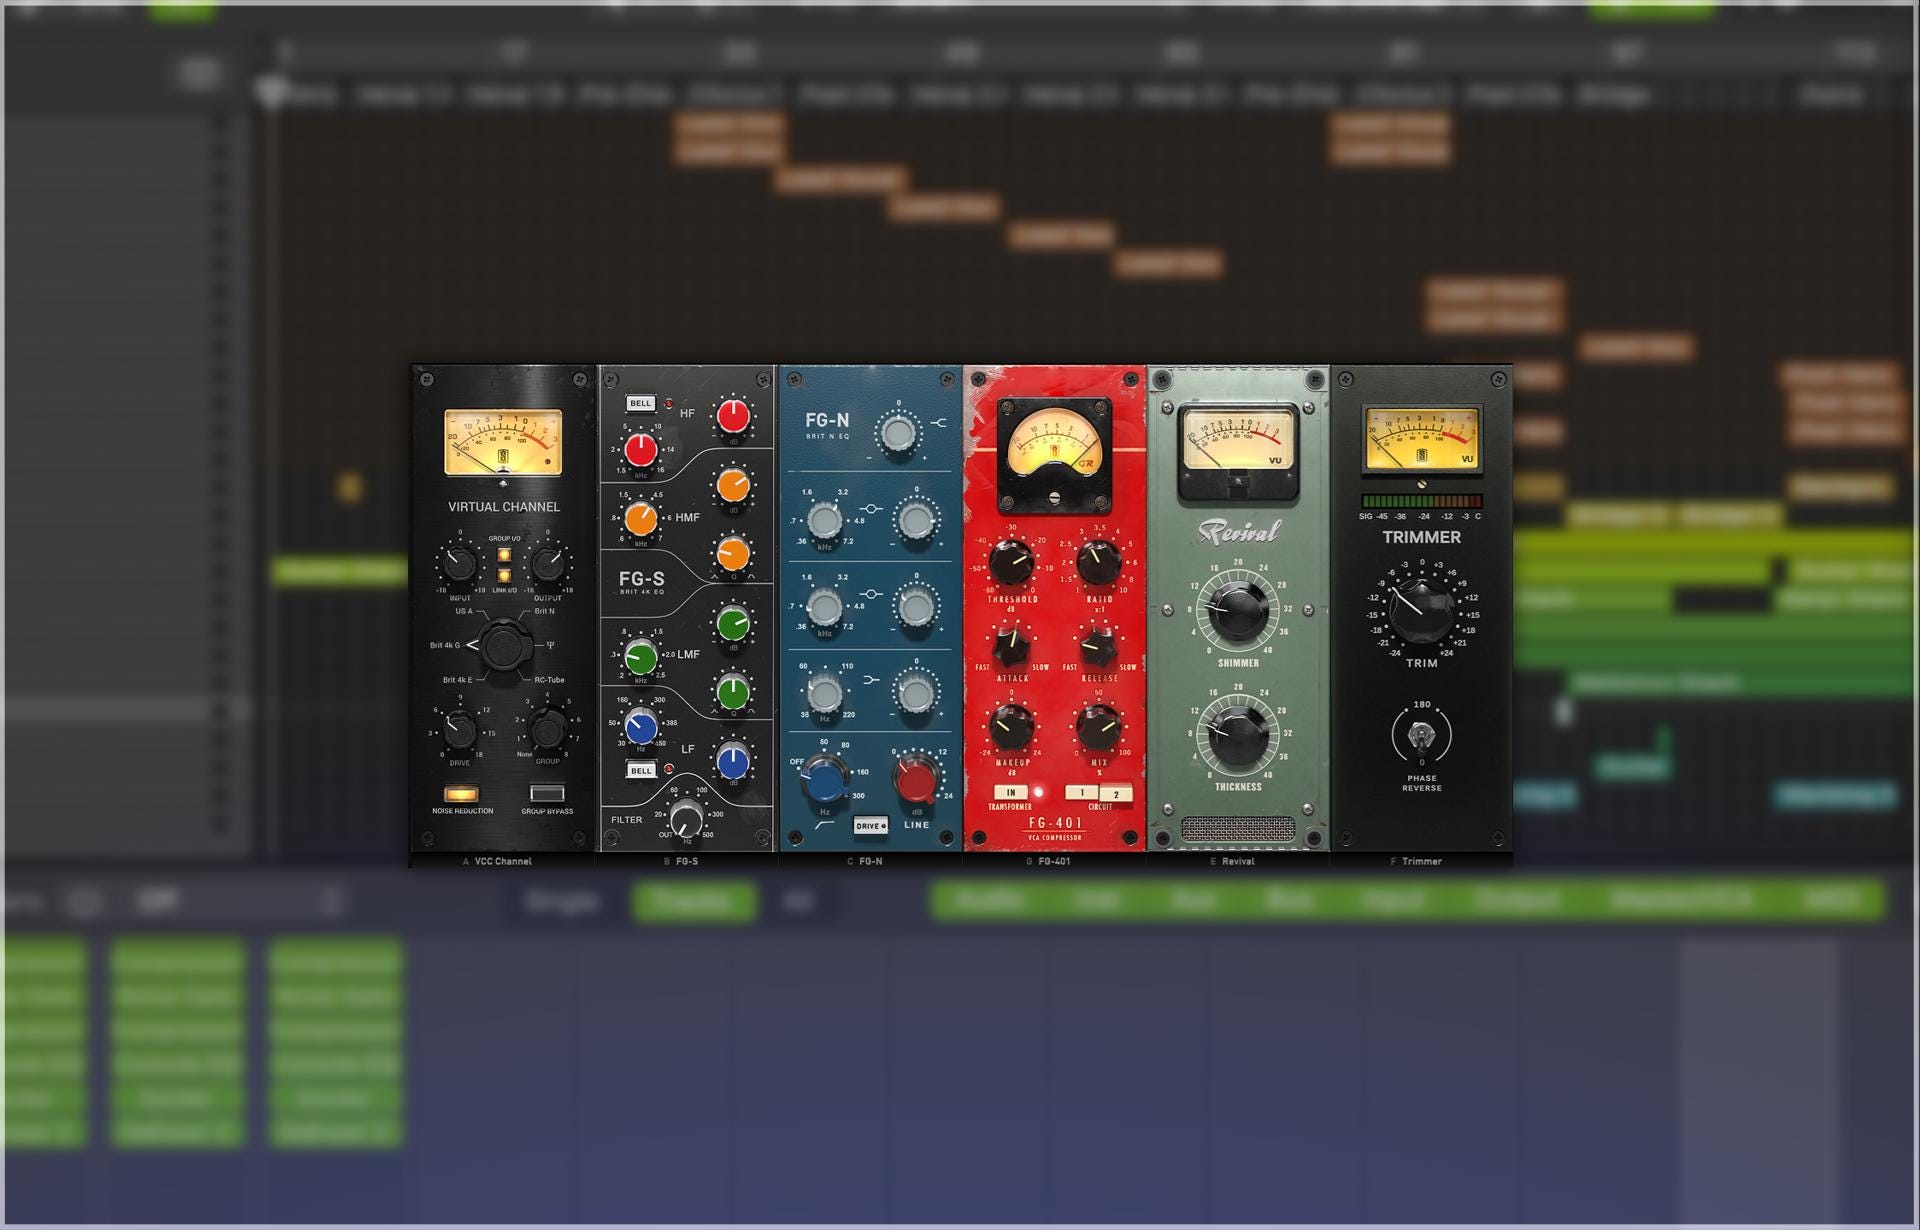Screen dimensions: 1920x1230
Task: Click the Virtual Channel VU meter
Action: 503,441
